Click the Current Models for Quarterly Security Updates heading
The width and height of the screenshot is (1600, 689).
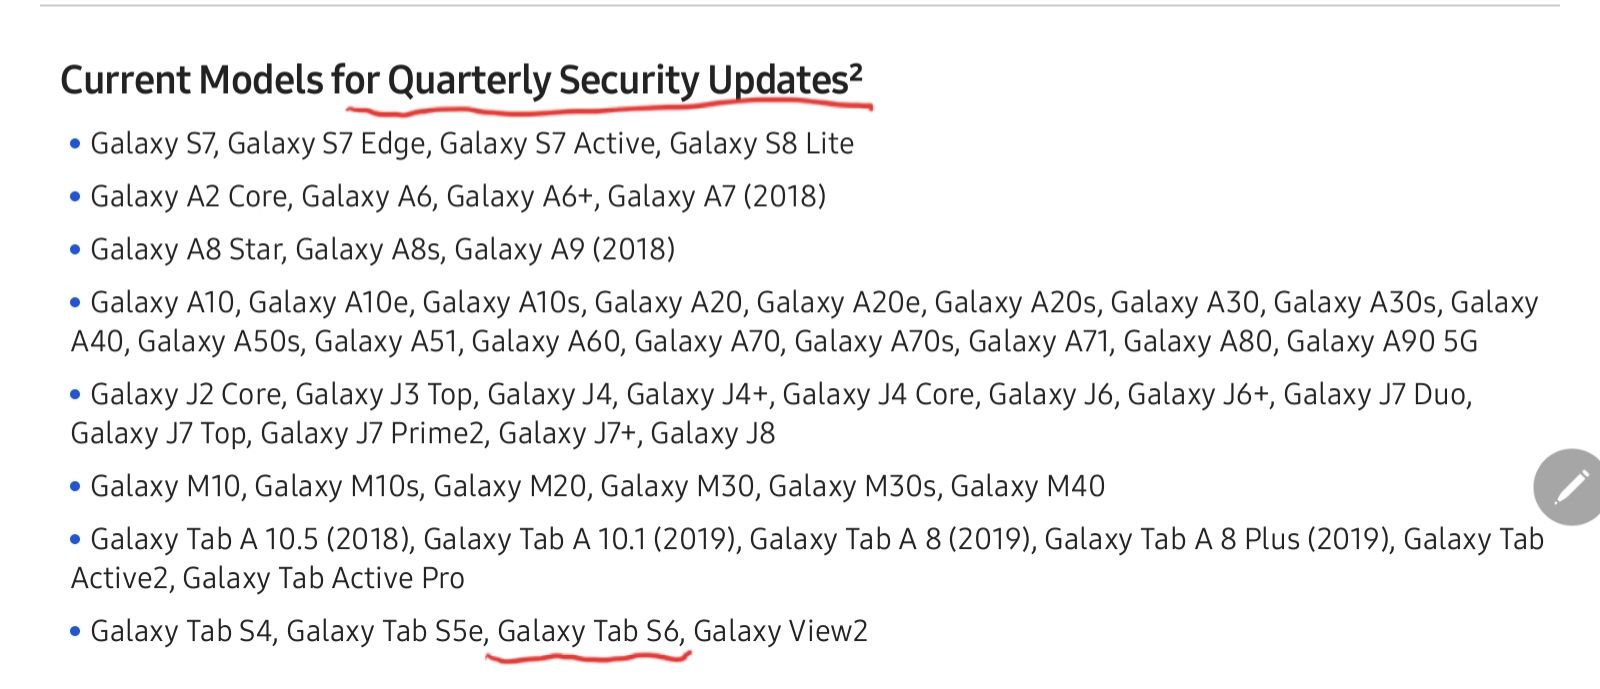(461, 80)
